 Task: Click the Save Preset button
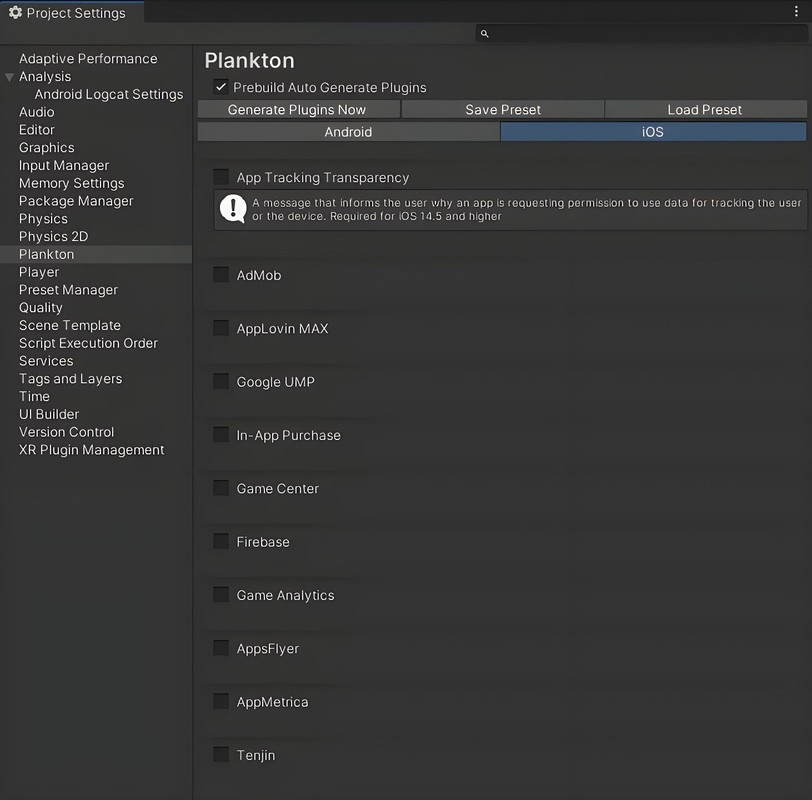click(502, 110)
